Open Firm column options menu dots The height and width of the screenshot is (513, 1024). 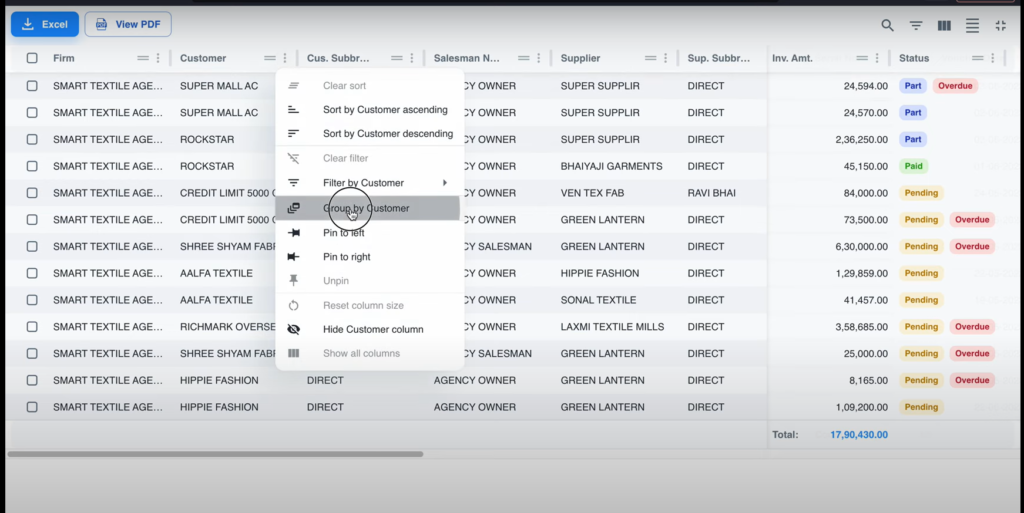point(157,58)
